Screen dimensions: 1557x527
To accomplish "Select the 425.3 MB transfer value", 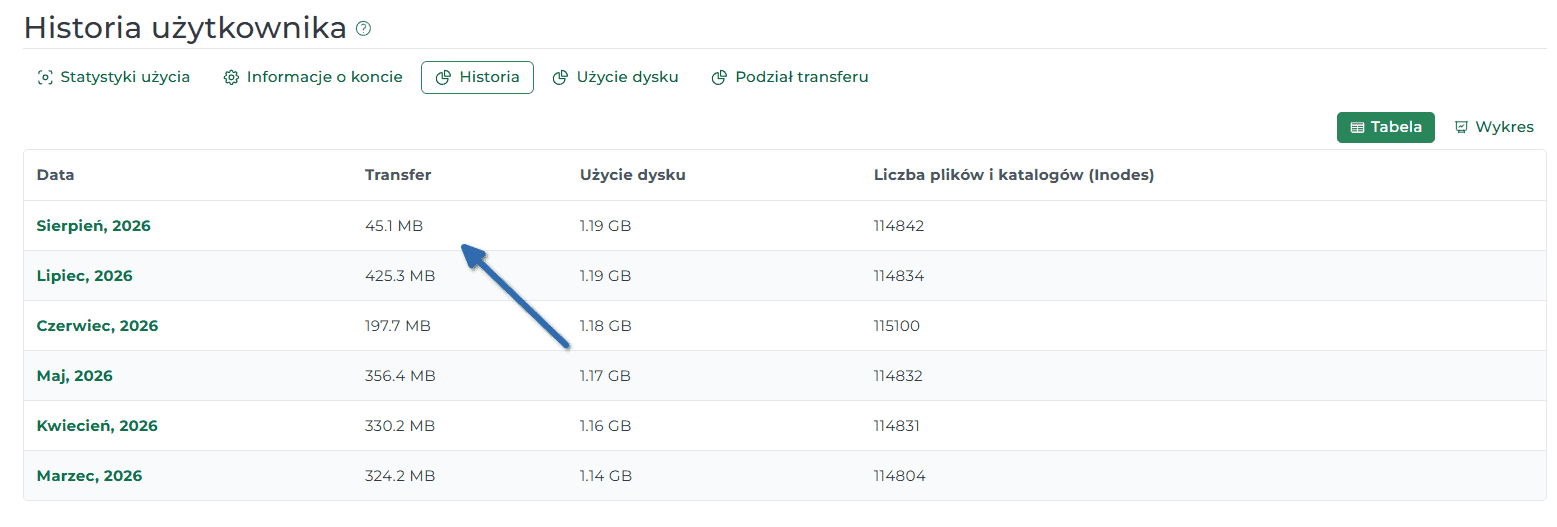I will click(x=400, y=276).
